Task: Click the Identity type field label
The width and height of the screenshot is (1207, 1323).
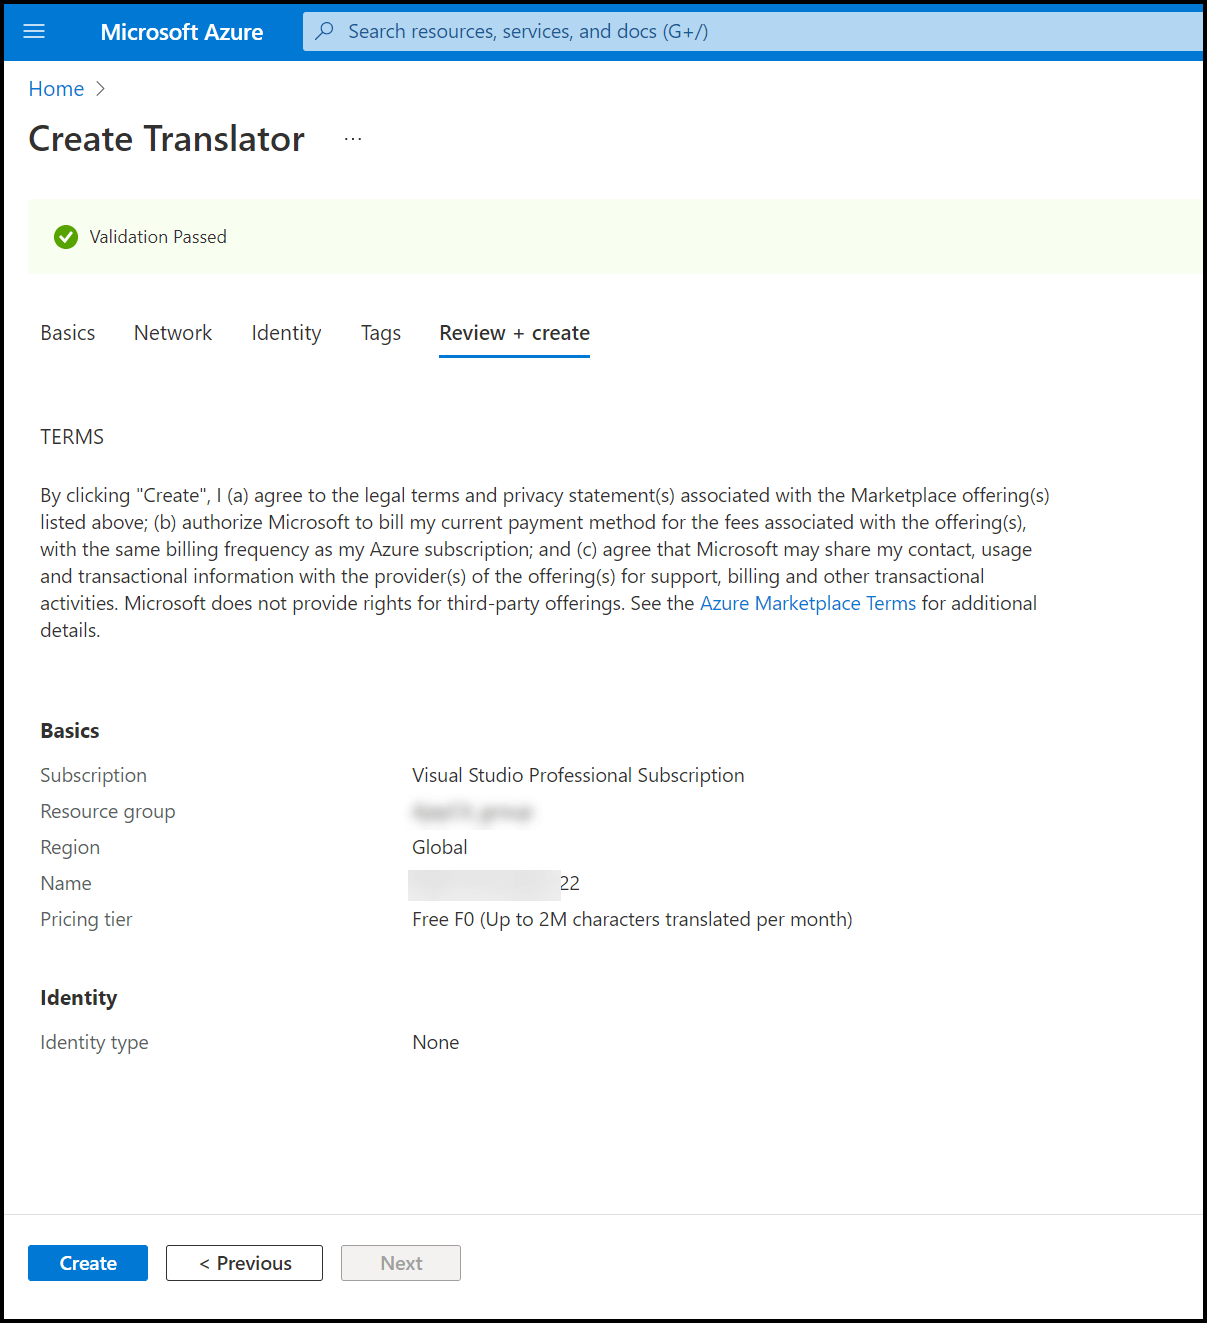Action: (94, 1042)
